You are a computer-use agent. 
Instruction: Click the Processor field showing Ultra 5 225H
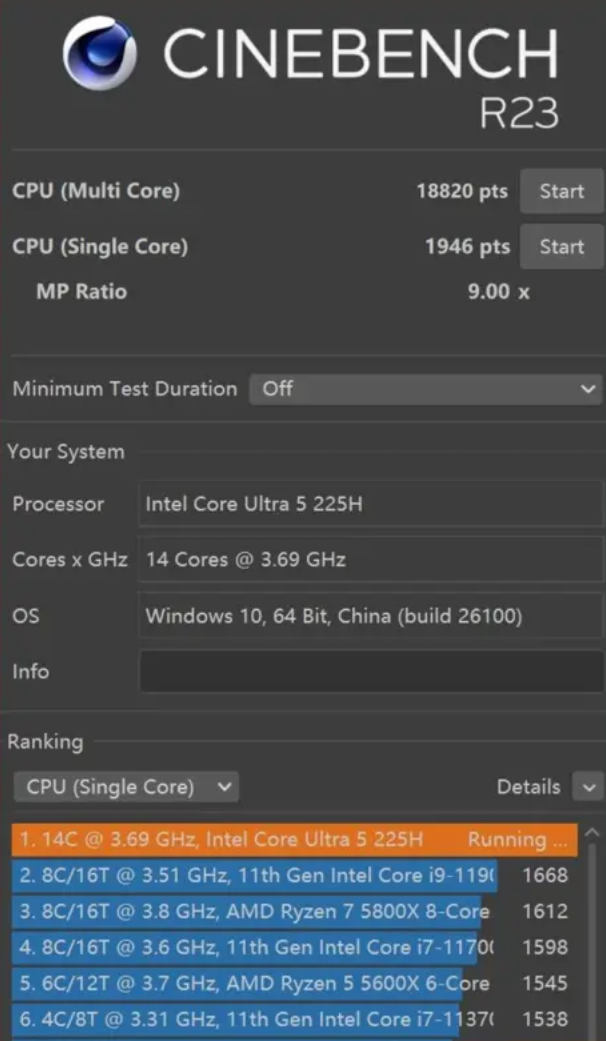[370, 504]
